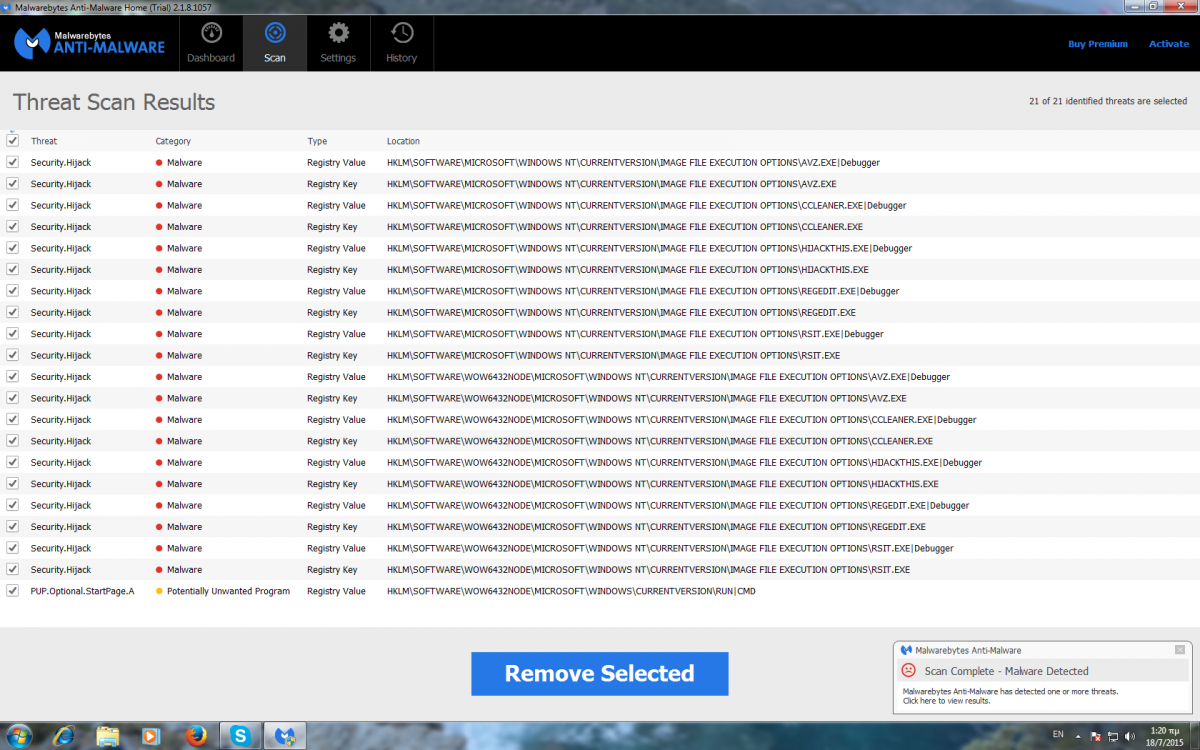This screenshot has width=1200, height=750.
Task: Click the yellow dot beside Potentially Unwanted Program
Action: click(x=159, y=591)
